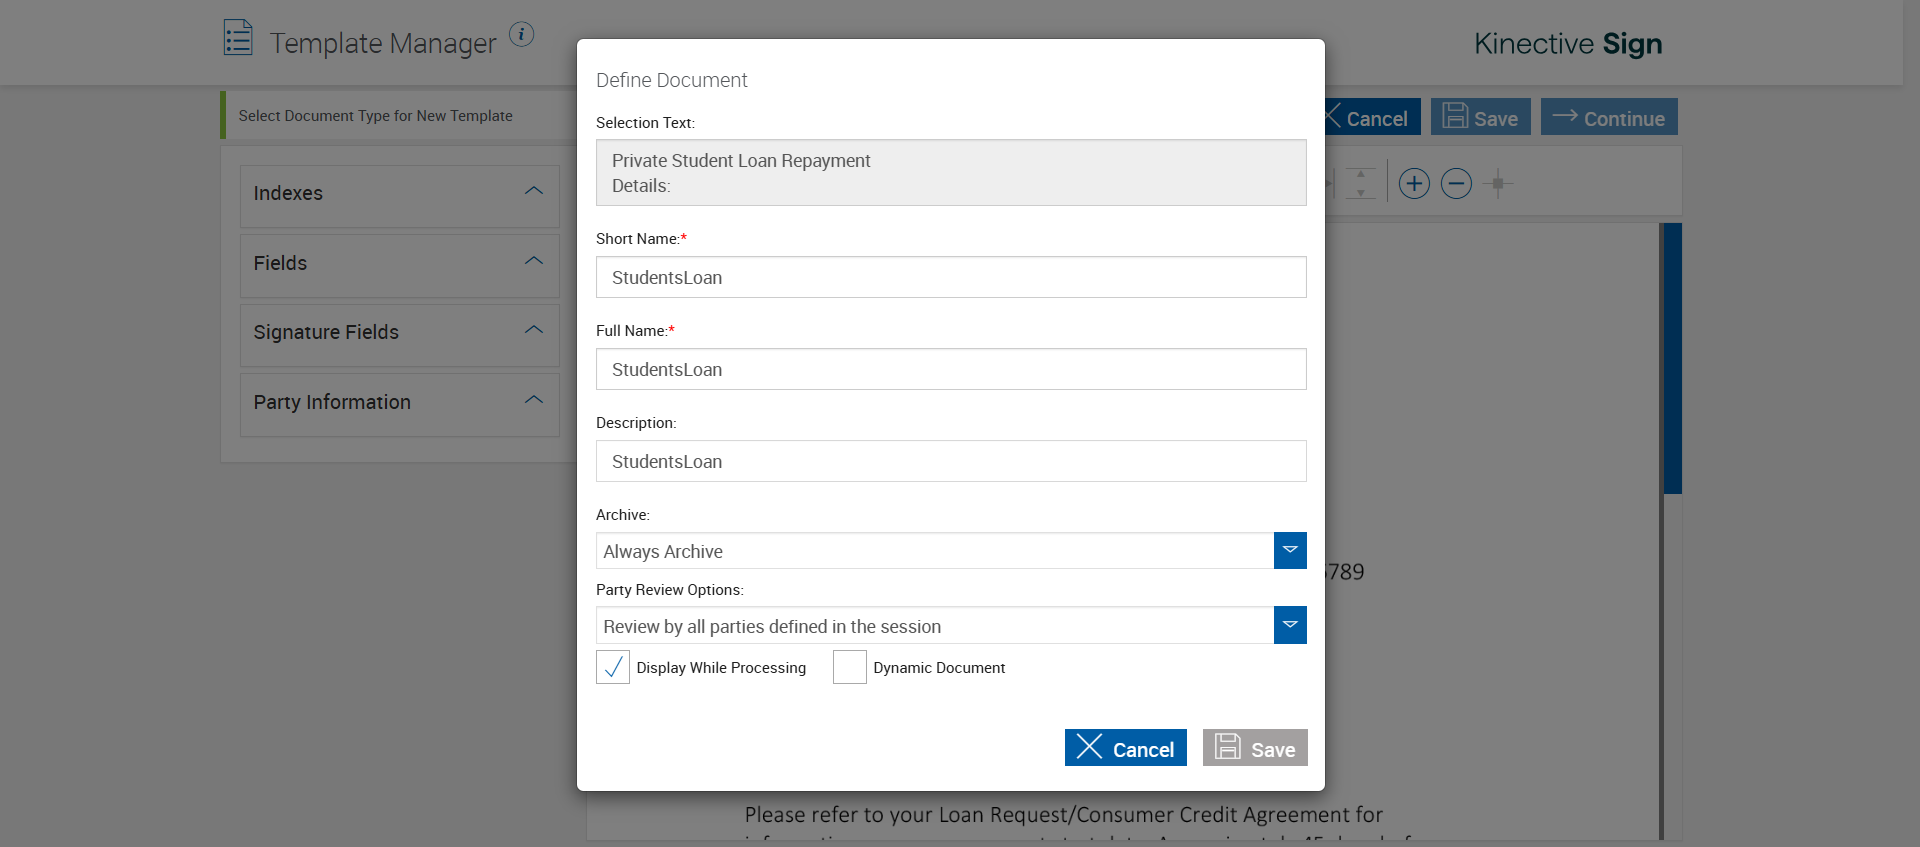Click into the Short Name field
Image resolution: width=1920 pixels, height=847 pixels.
(951, 277)
